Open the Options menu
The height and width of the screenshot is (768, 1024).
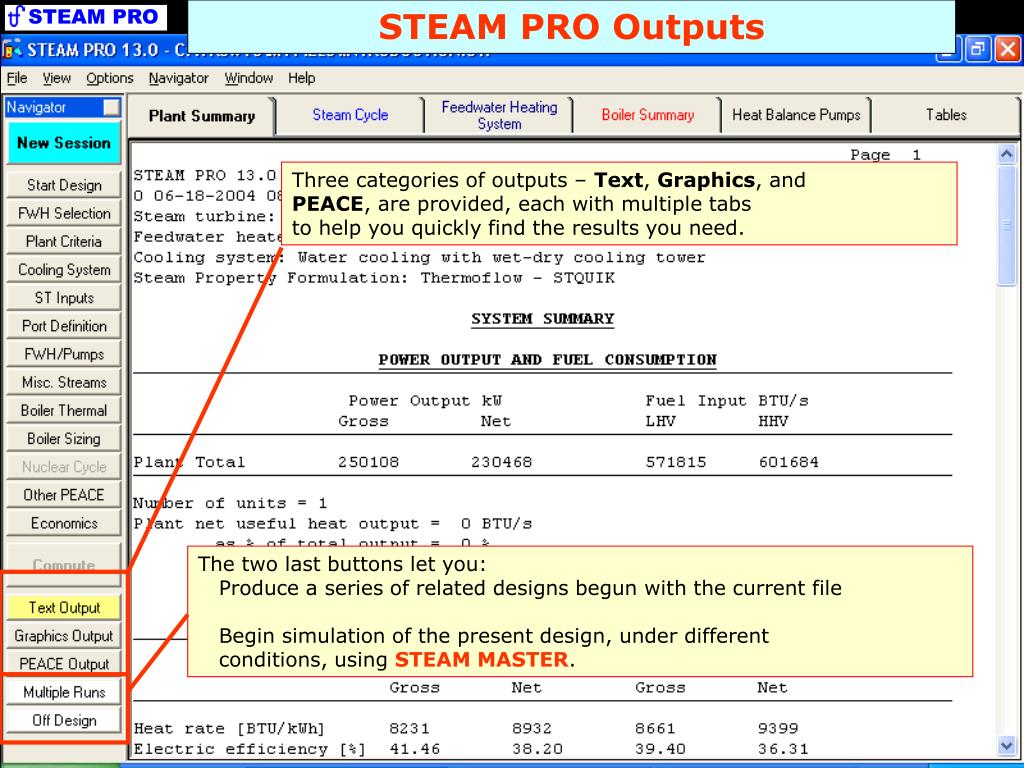(110, 78)
